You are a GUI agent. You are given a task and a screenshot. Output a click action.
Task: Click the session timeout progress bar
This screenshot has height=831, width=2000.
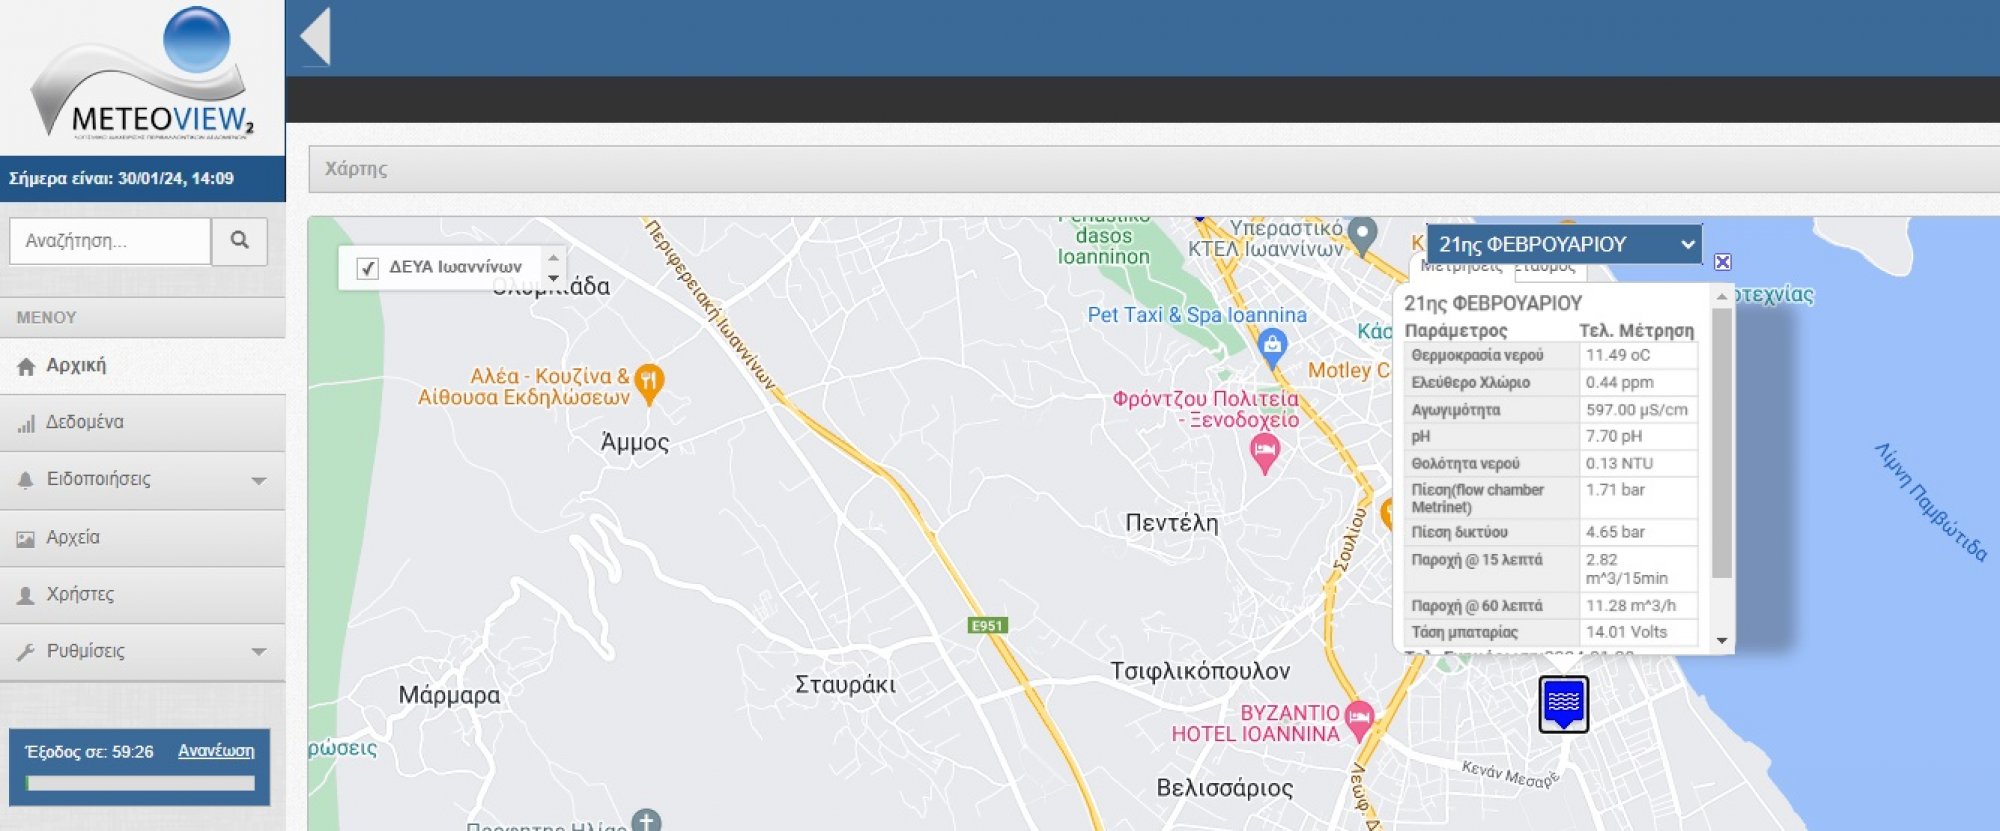(140, 783)
